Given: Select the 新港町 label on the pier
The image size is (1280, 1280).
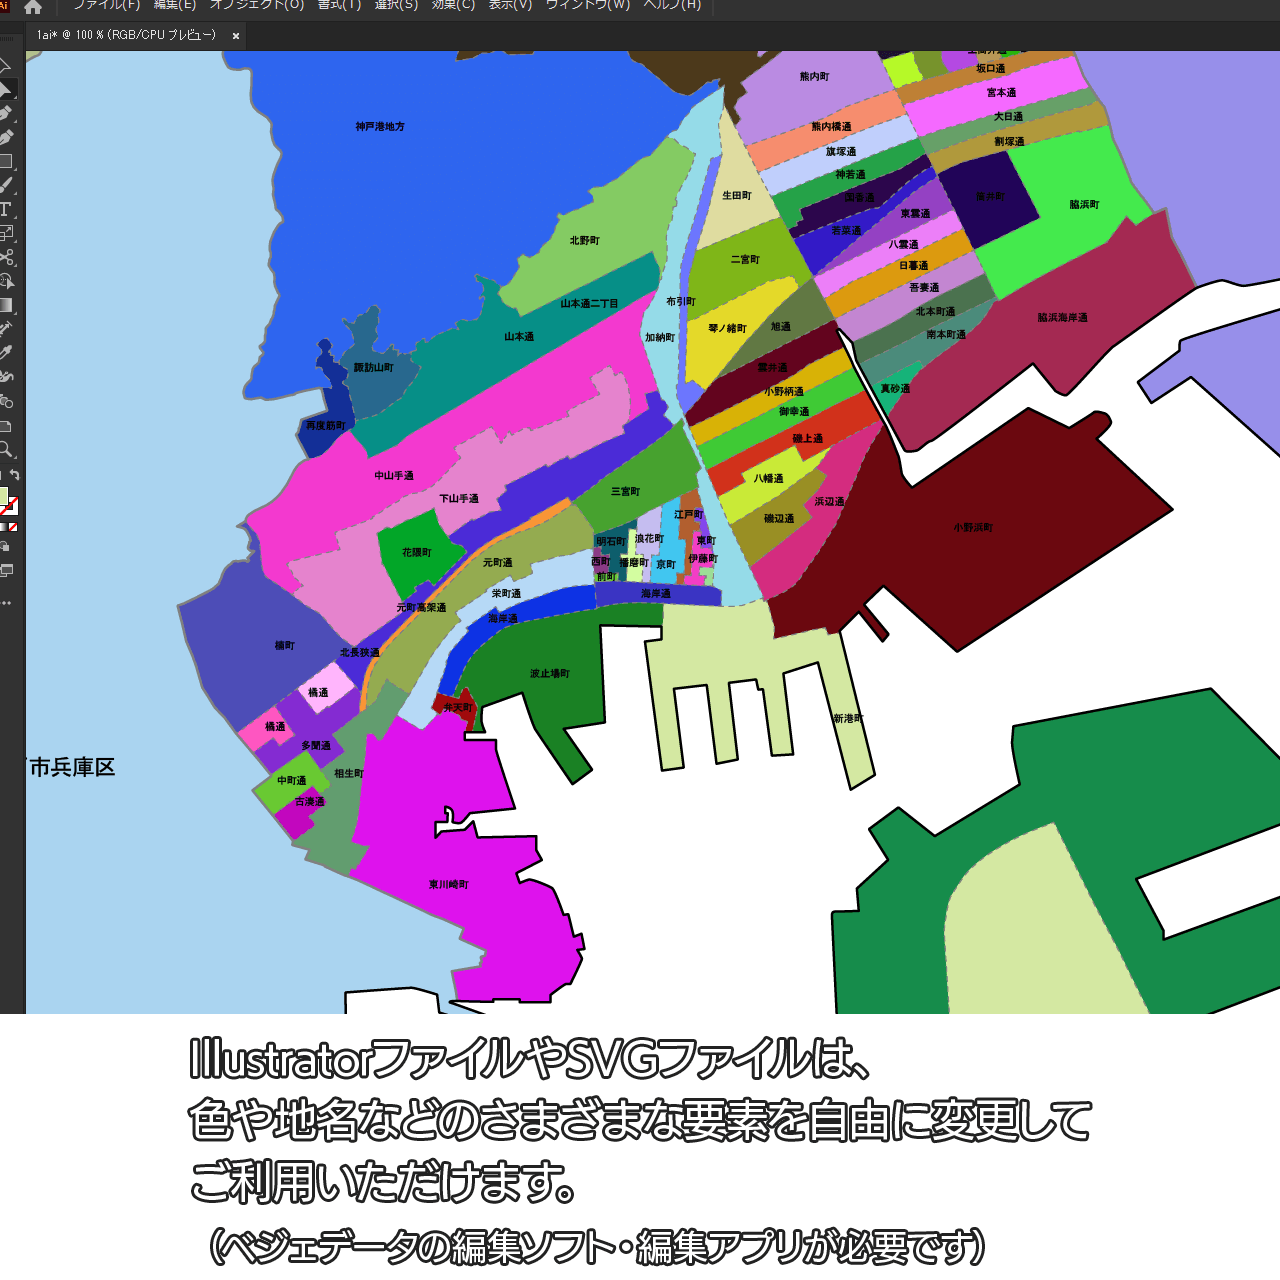Looking at the screenshot, I should (848, 719).
